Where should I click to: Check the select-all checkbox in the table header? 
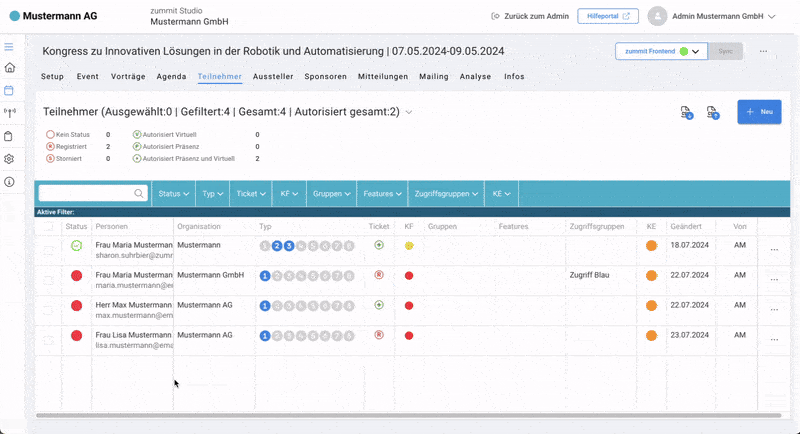[x=48, y=227]
